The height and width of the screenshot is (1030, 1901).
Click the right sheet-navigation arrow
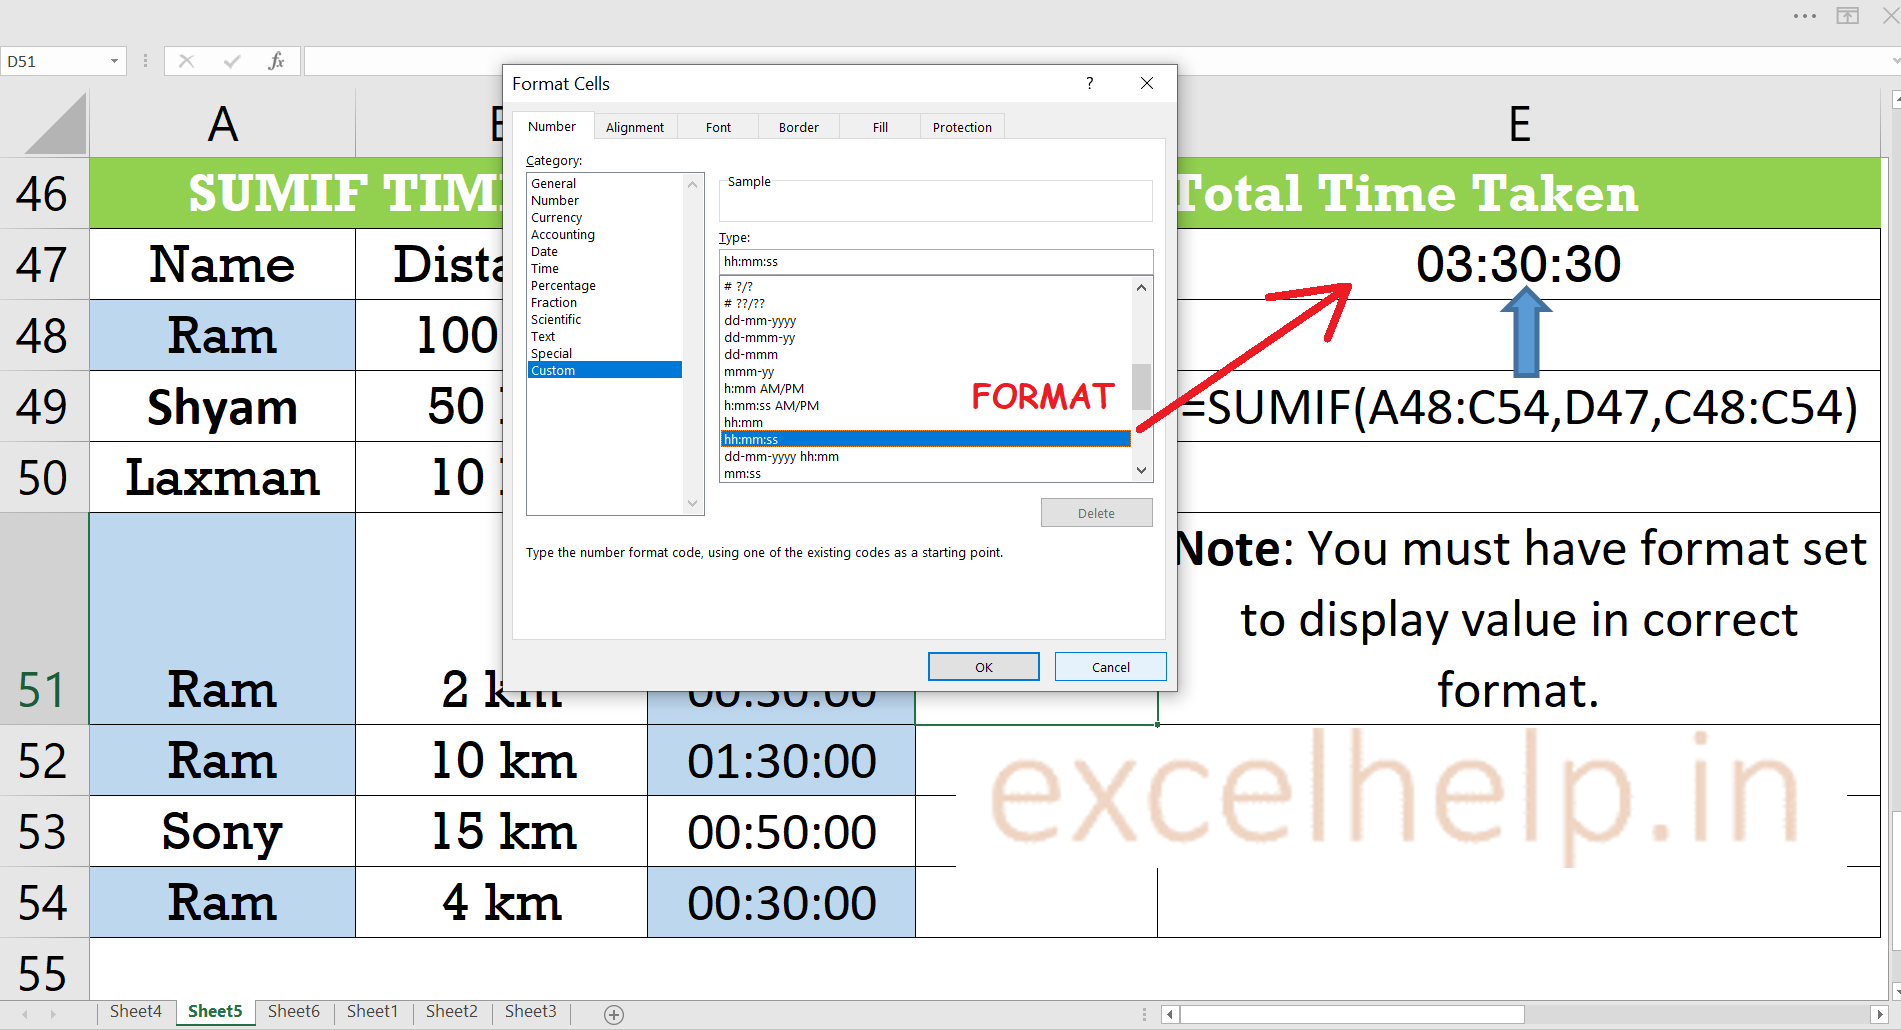click(52, 1013)
